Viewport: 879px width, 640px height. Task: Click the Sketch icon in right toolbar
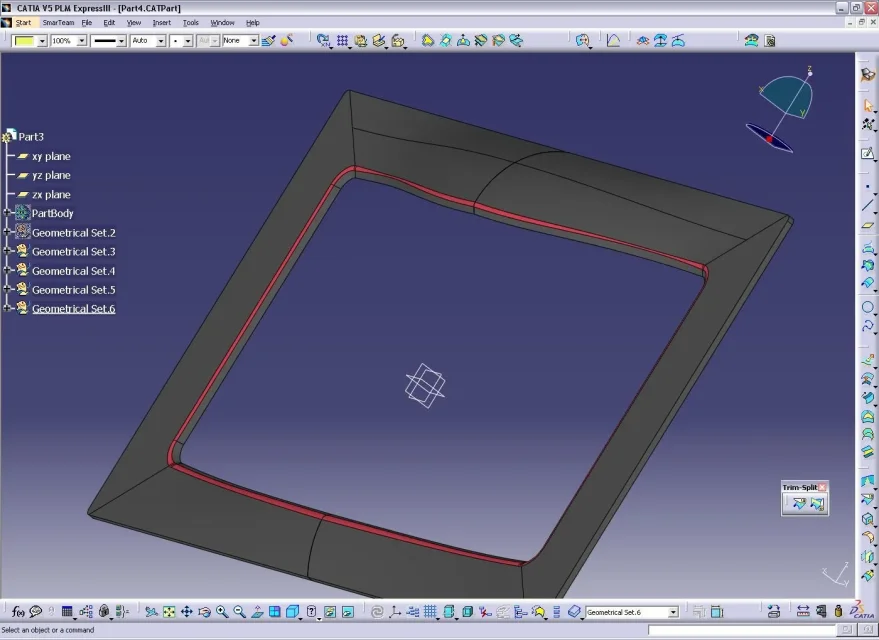click(868, 153)
